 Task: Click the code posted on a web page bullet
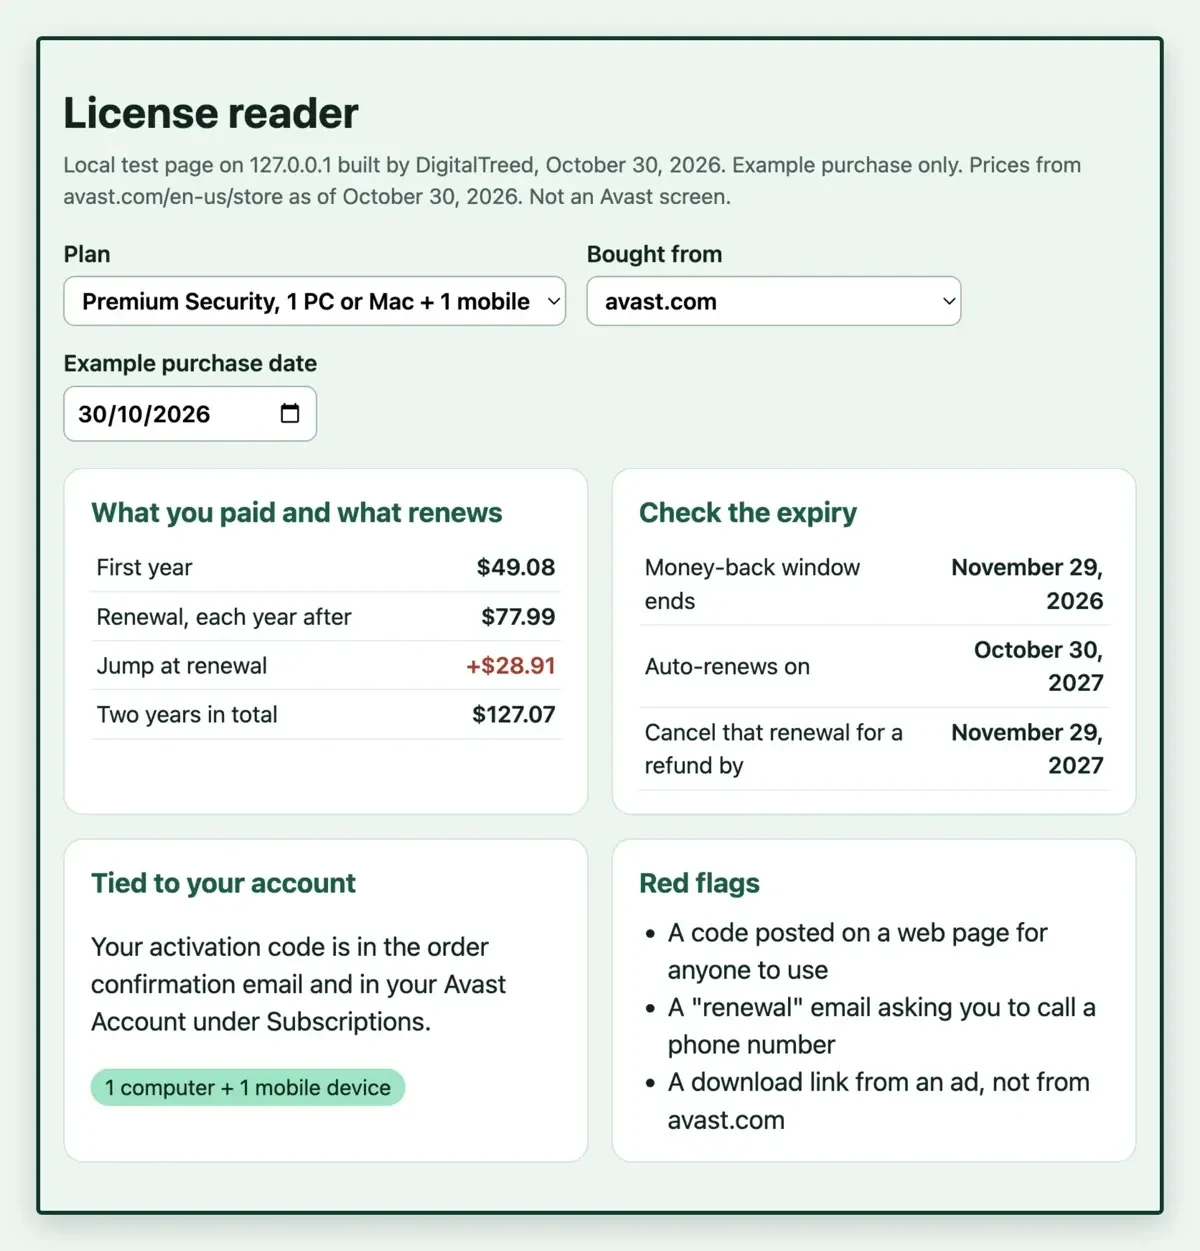pos(857,951)
